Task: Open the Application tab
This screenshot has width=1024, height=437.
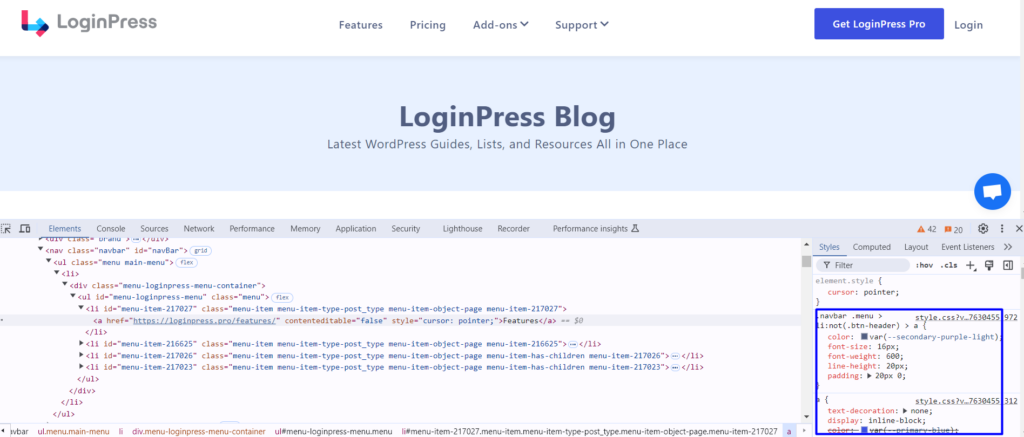Action: click(356, 229)
